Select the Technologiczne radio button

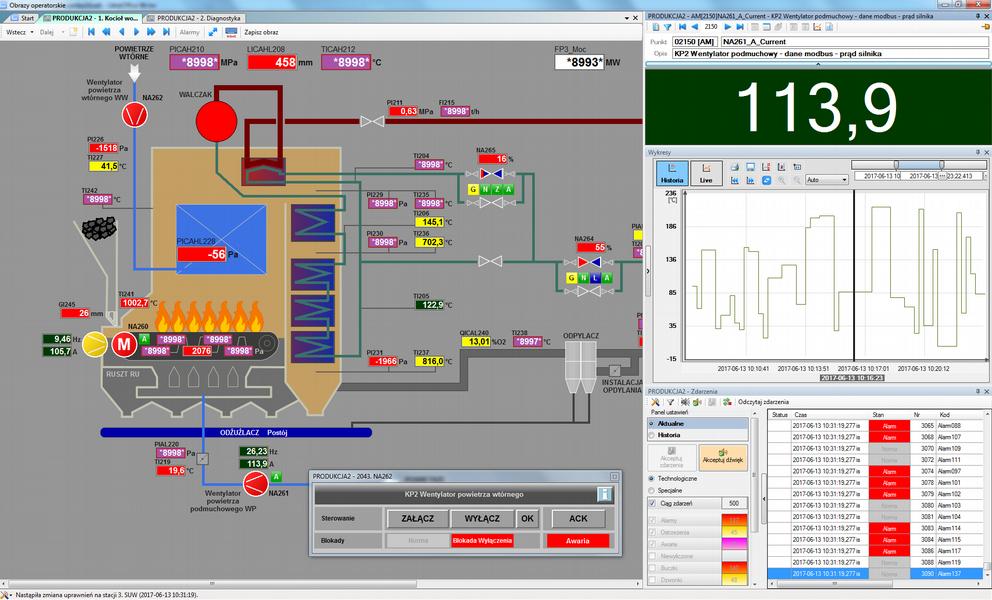tap(652, 479)
